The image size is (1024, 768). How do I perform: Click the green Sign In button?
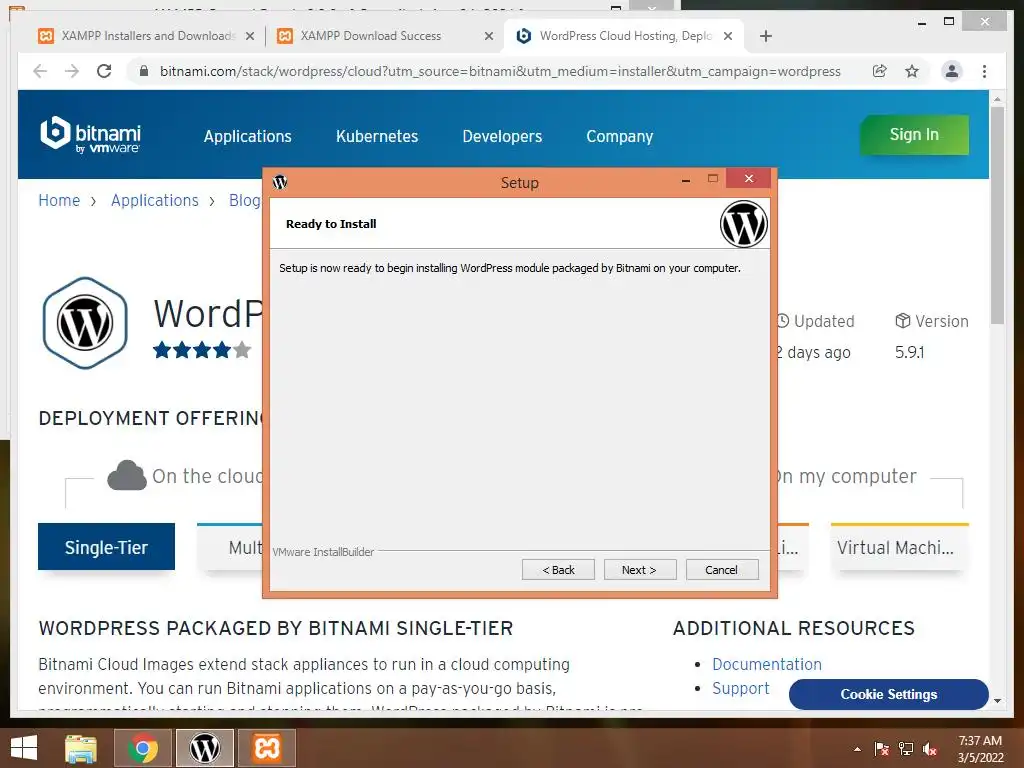(914, 135)
